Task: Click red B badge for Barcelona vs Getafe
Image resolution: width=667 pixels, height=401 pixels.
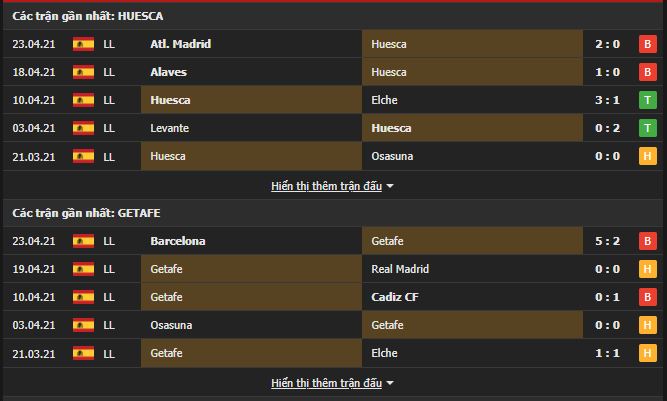Action: coord(647,241)
